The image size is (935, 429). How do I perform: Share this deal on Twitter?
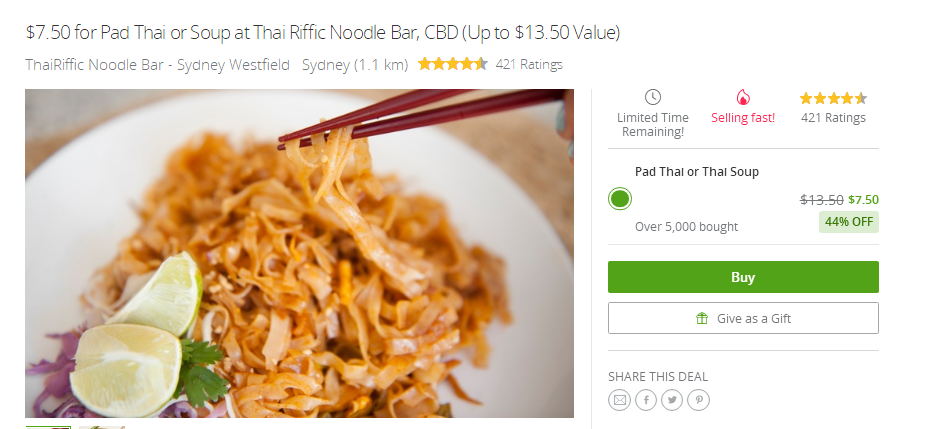(x=672, y=400)
